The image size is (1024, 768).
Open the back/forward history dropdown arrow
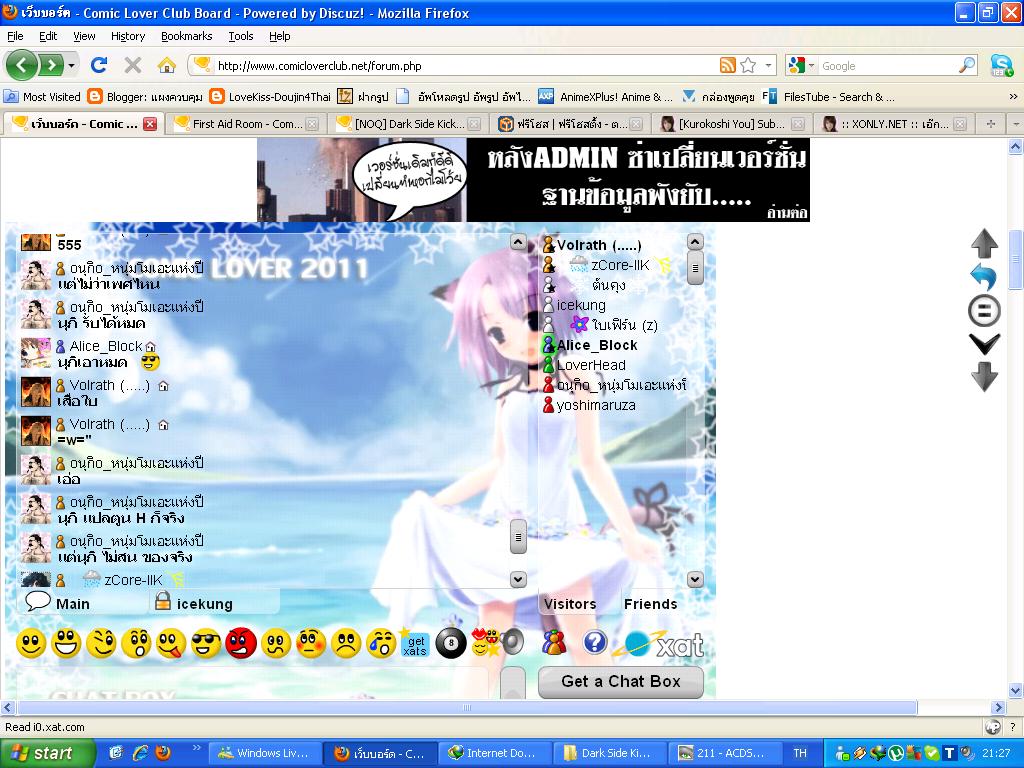[x=71, y=65]
